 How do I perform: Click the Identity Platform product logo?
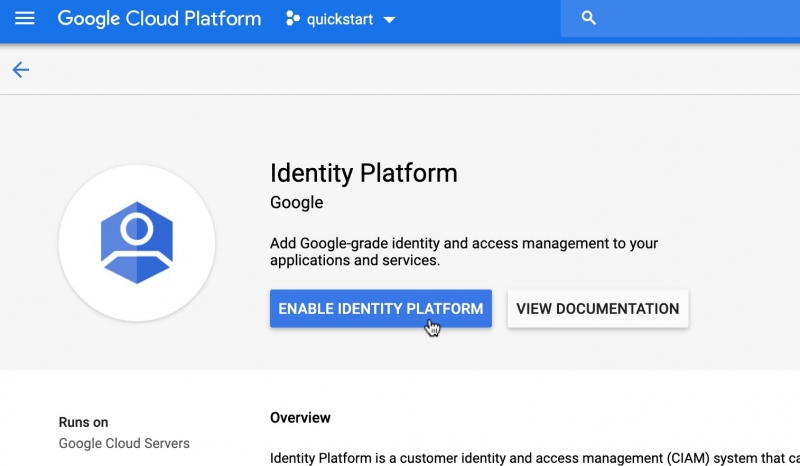click(x=137, y=243)
